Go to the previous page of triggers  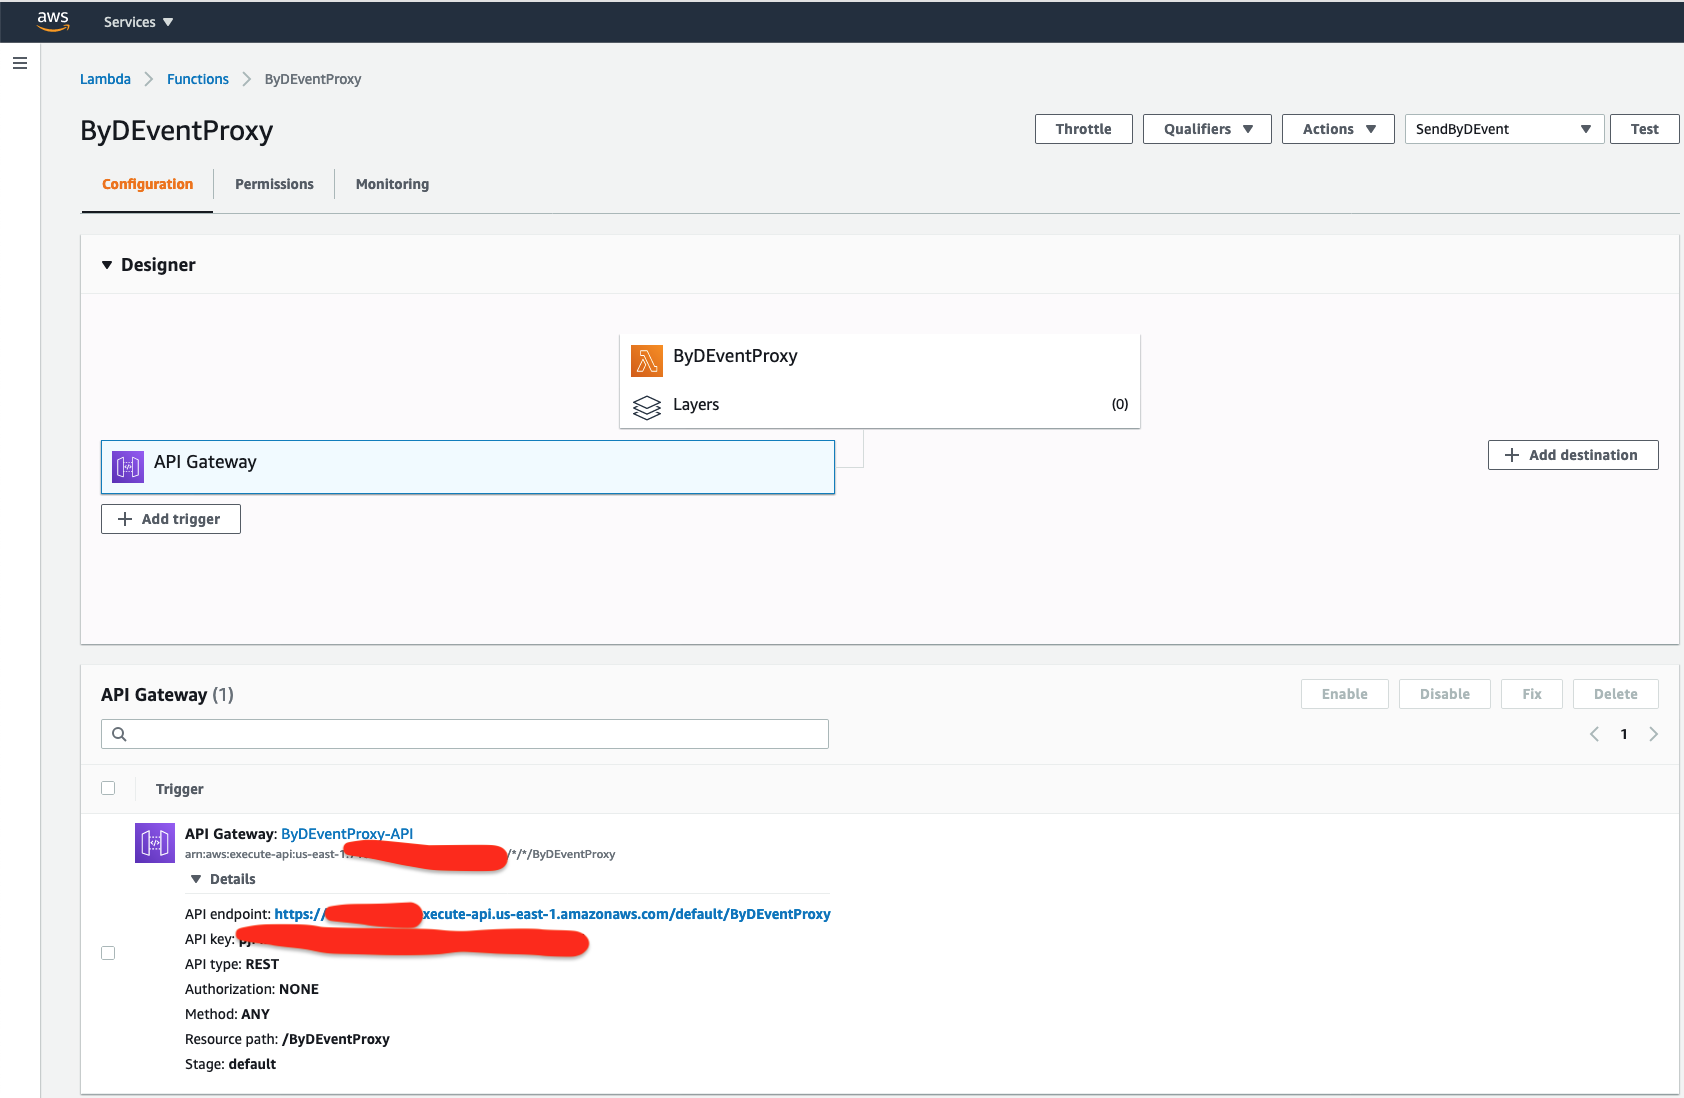click(1594, 734)
